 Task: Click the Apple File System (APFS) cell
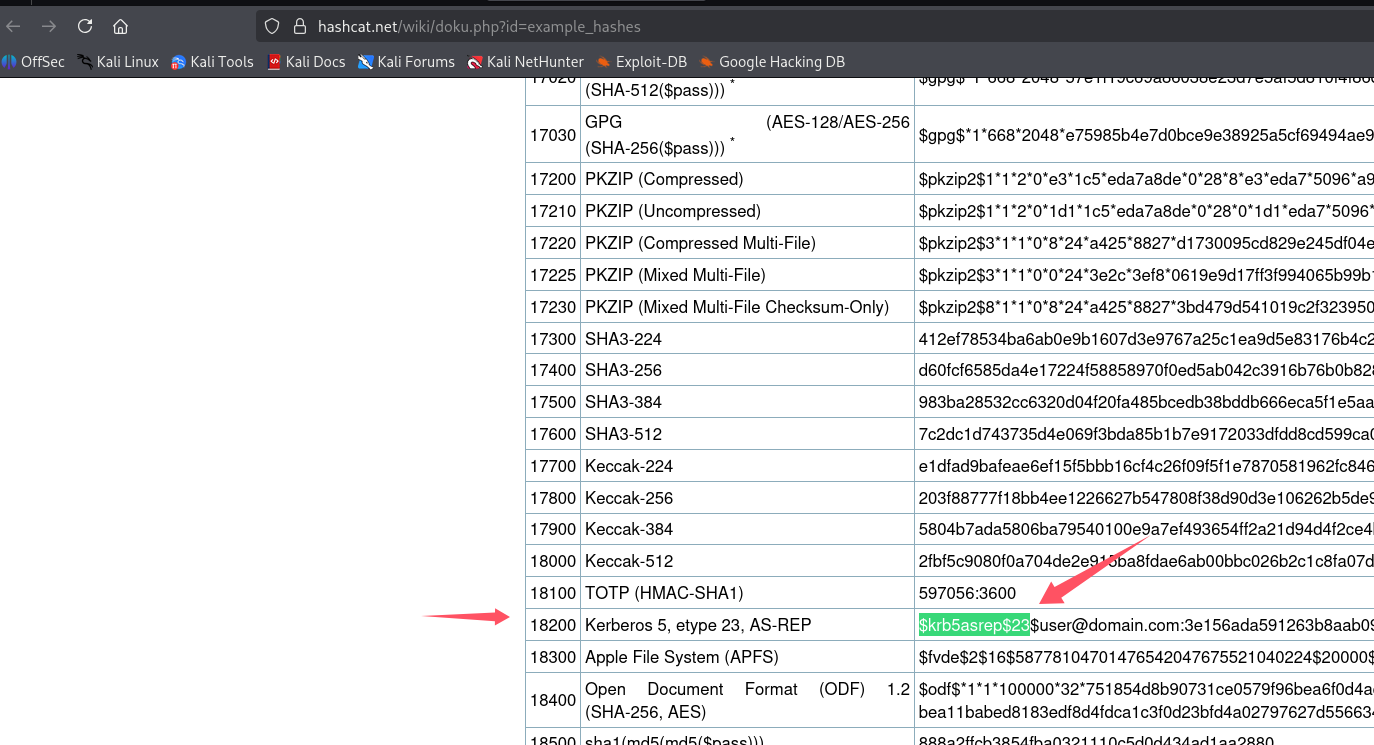point(682,657)
